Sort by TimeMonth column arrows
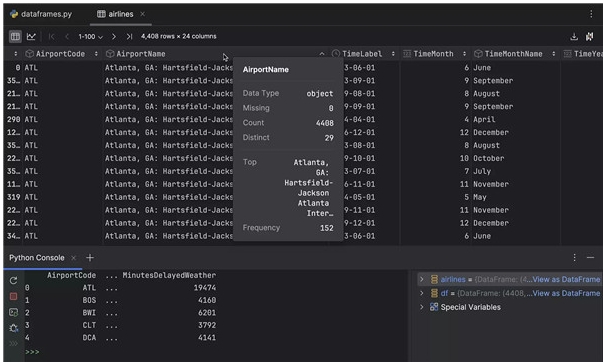The width and height of the screenshot is (603, 364). pos(465,54)
